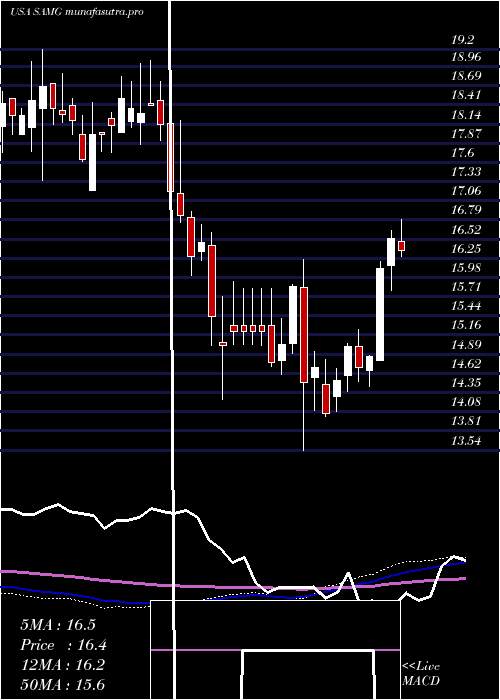Image resolution: width=500 pixels, height=700 pixels.
Task: Click the Price : 16.4 readout
Action: pyautogui.click(x=63, y=645)
